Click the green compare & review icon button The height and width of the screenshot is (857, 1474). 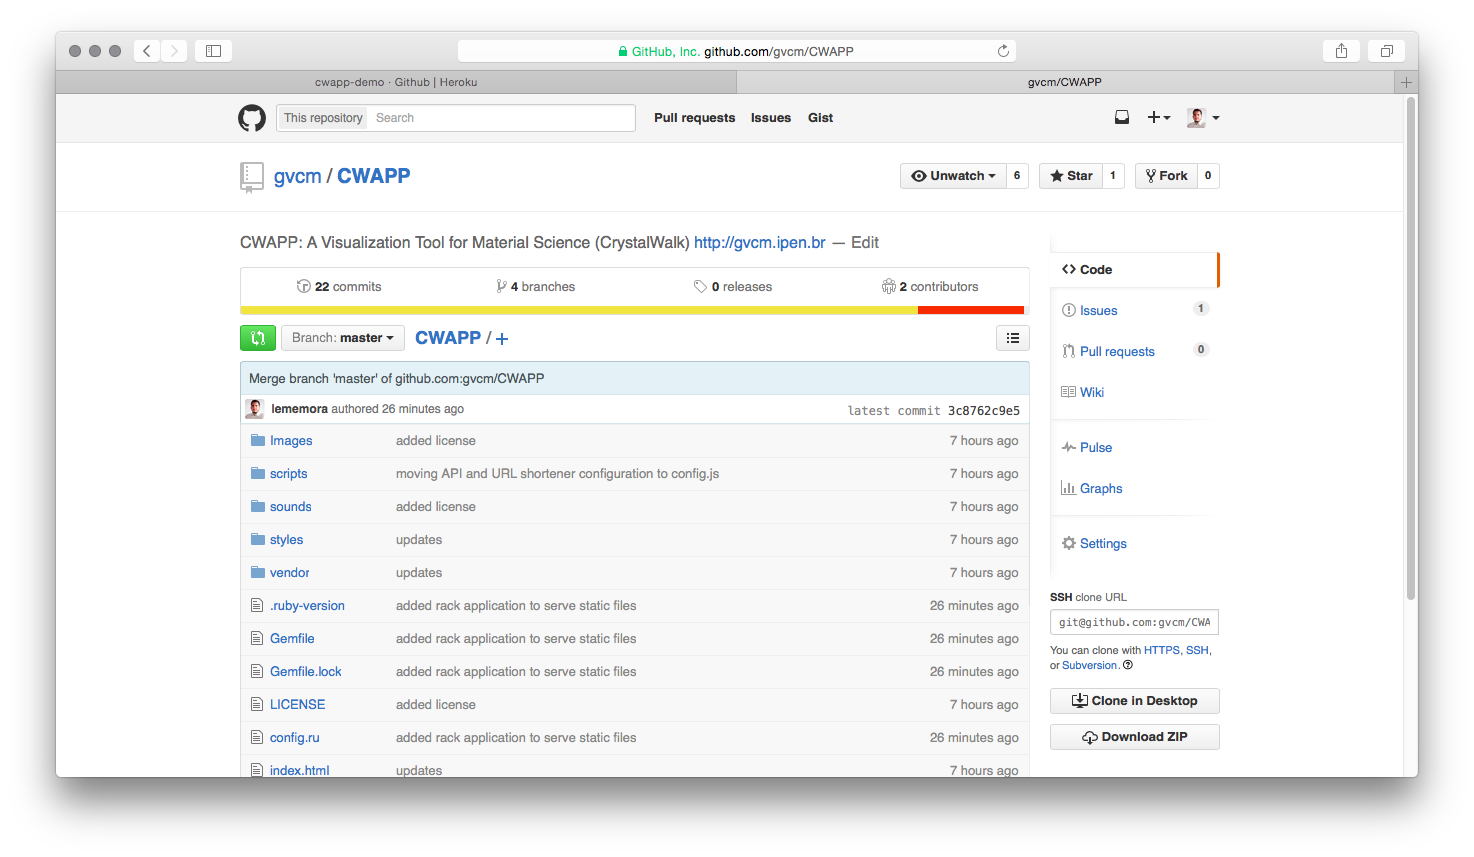click(x=258, y=338)
